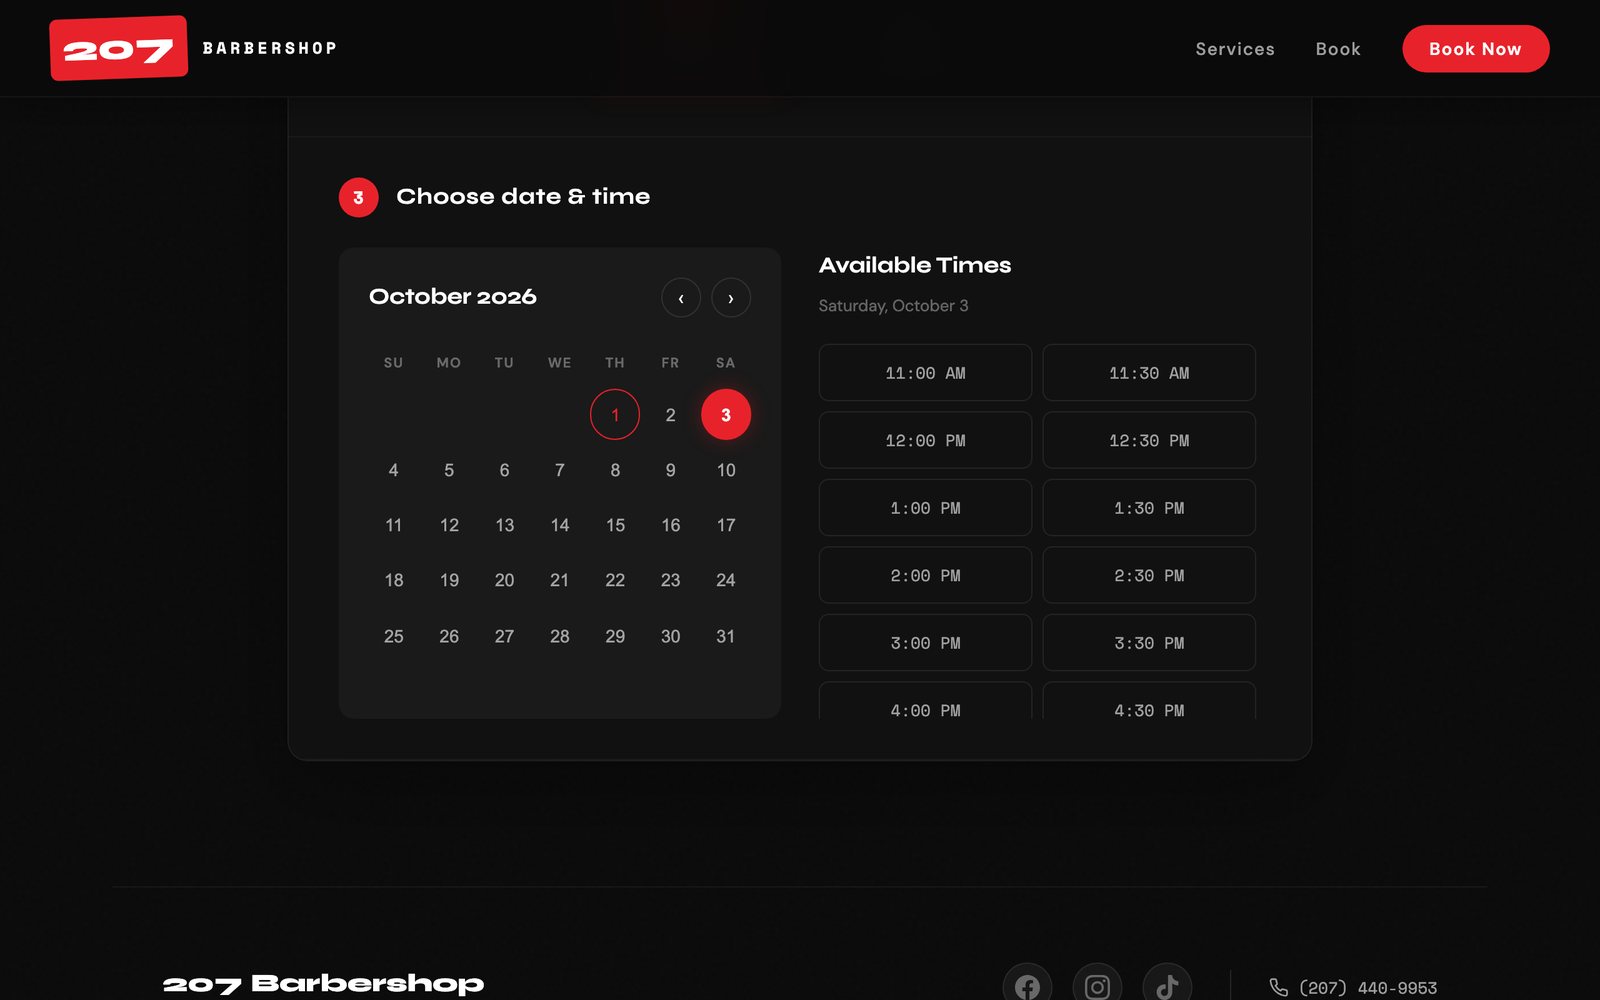Click the phone number (207) 440-9953
The image size is (1600, 1000).
[1367, 988]
